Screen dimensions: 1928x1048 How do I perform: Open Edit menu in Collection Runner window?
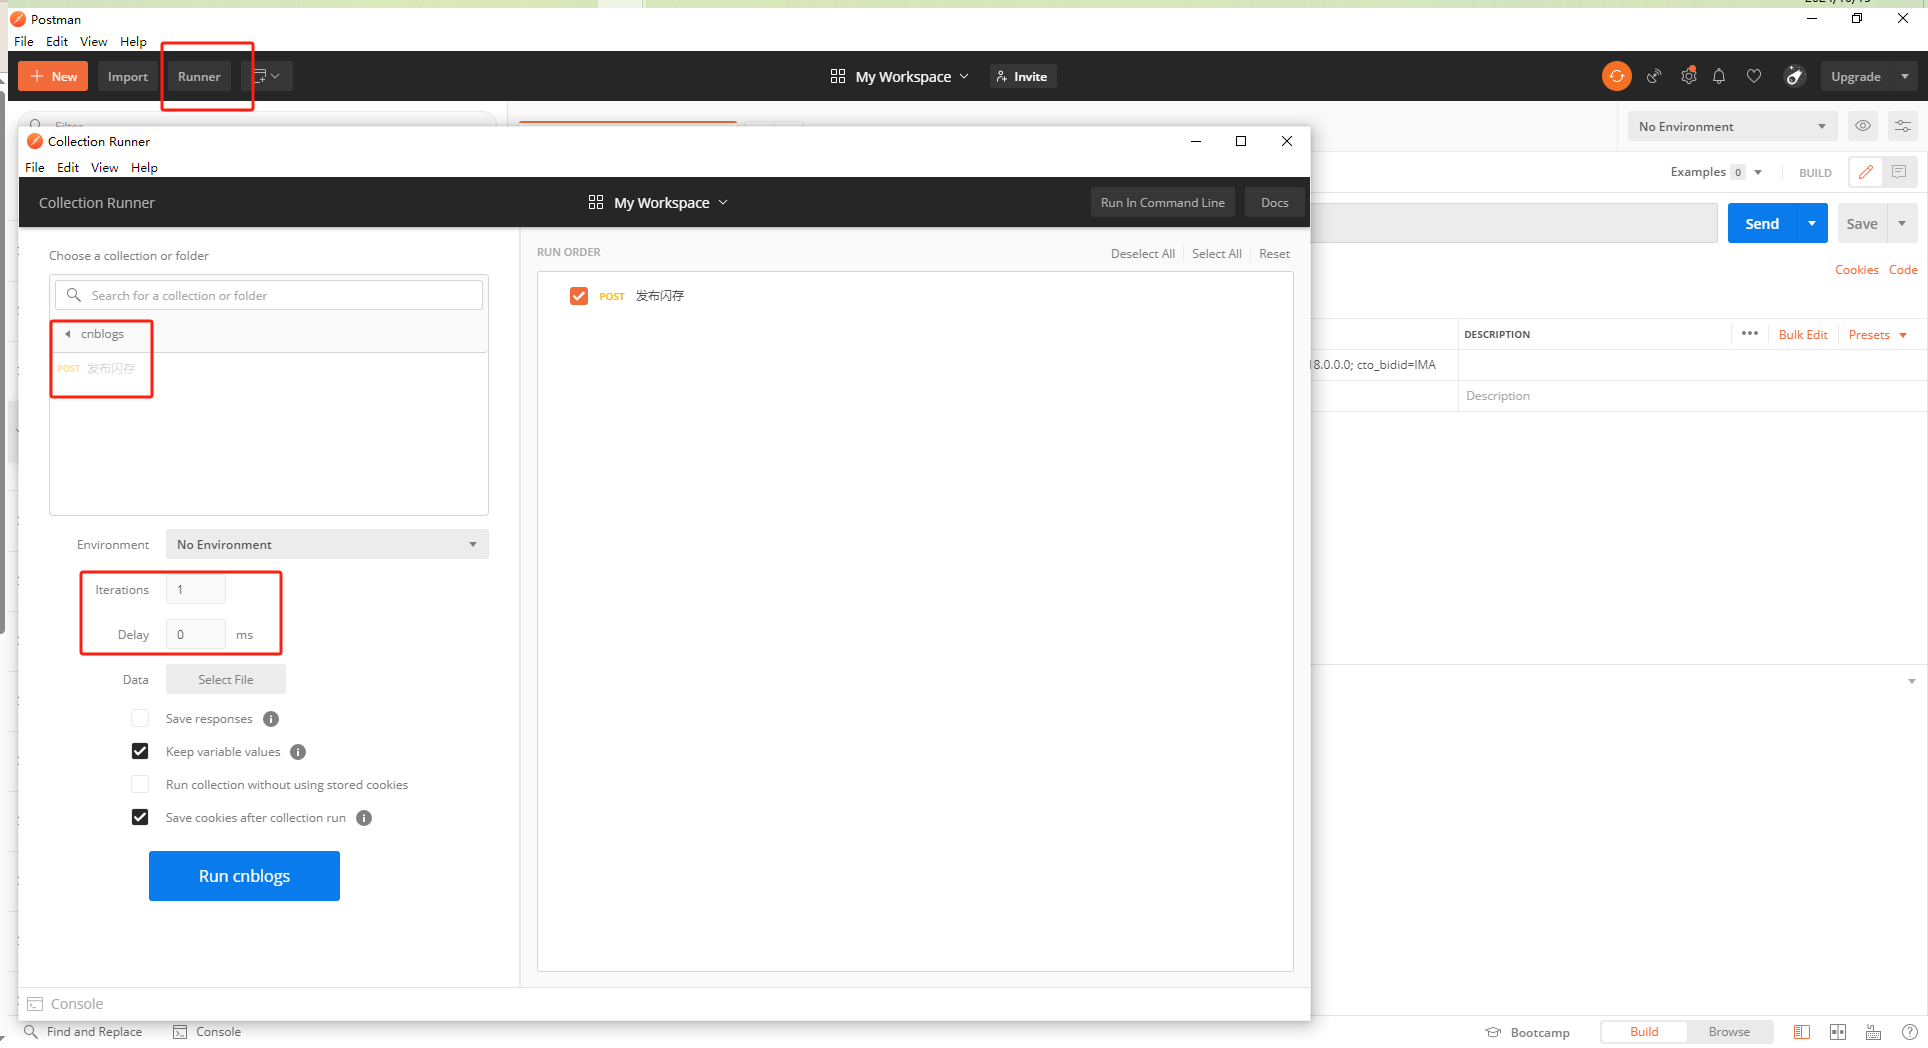tap(68, 168)
